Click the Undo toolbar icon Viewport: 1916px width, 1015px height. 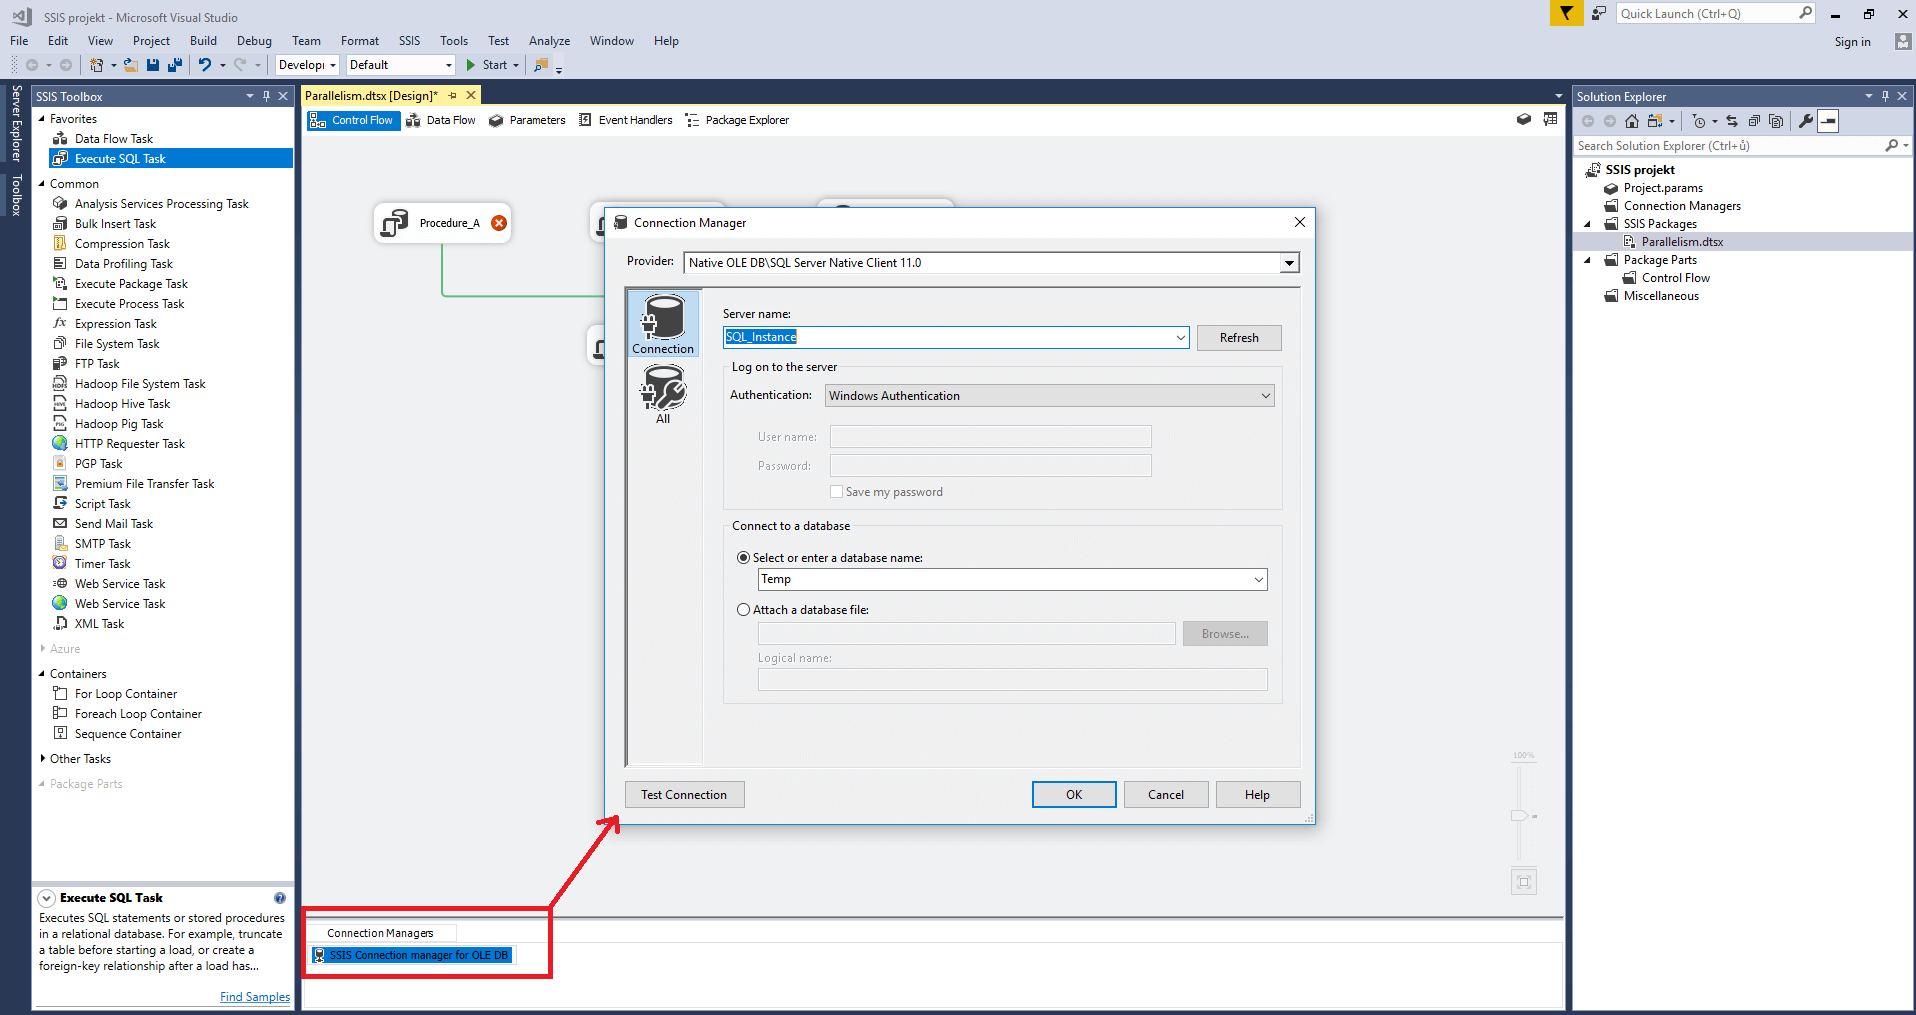tap(204, 65)
